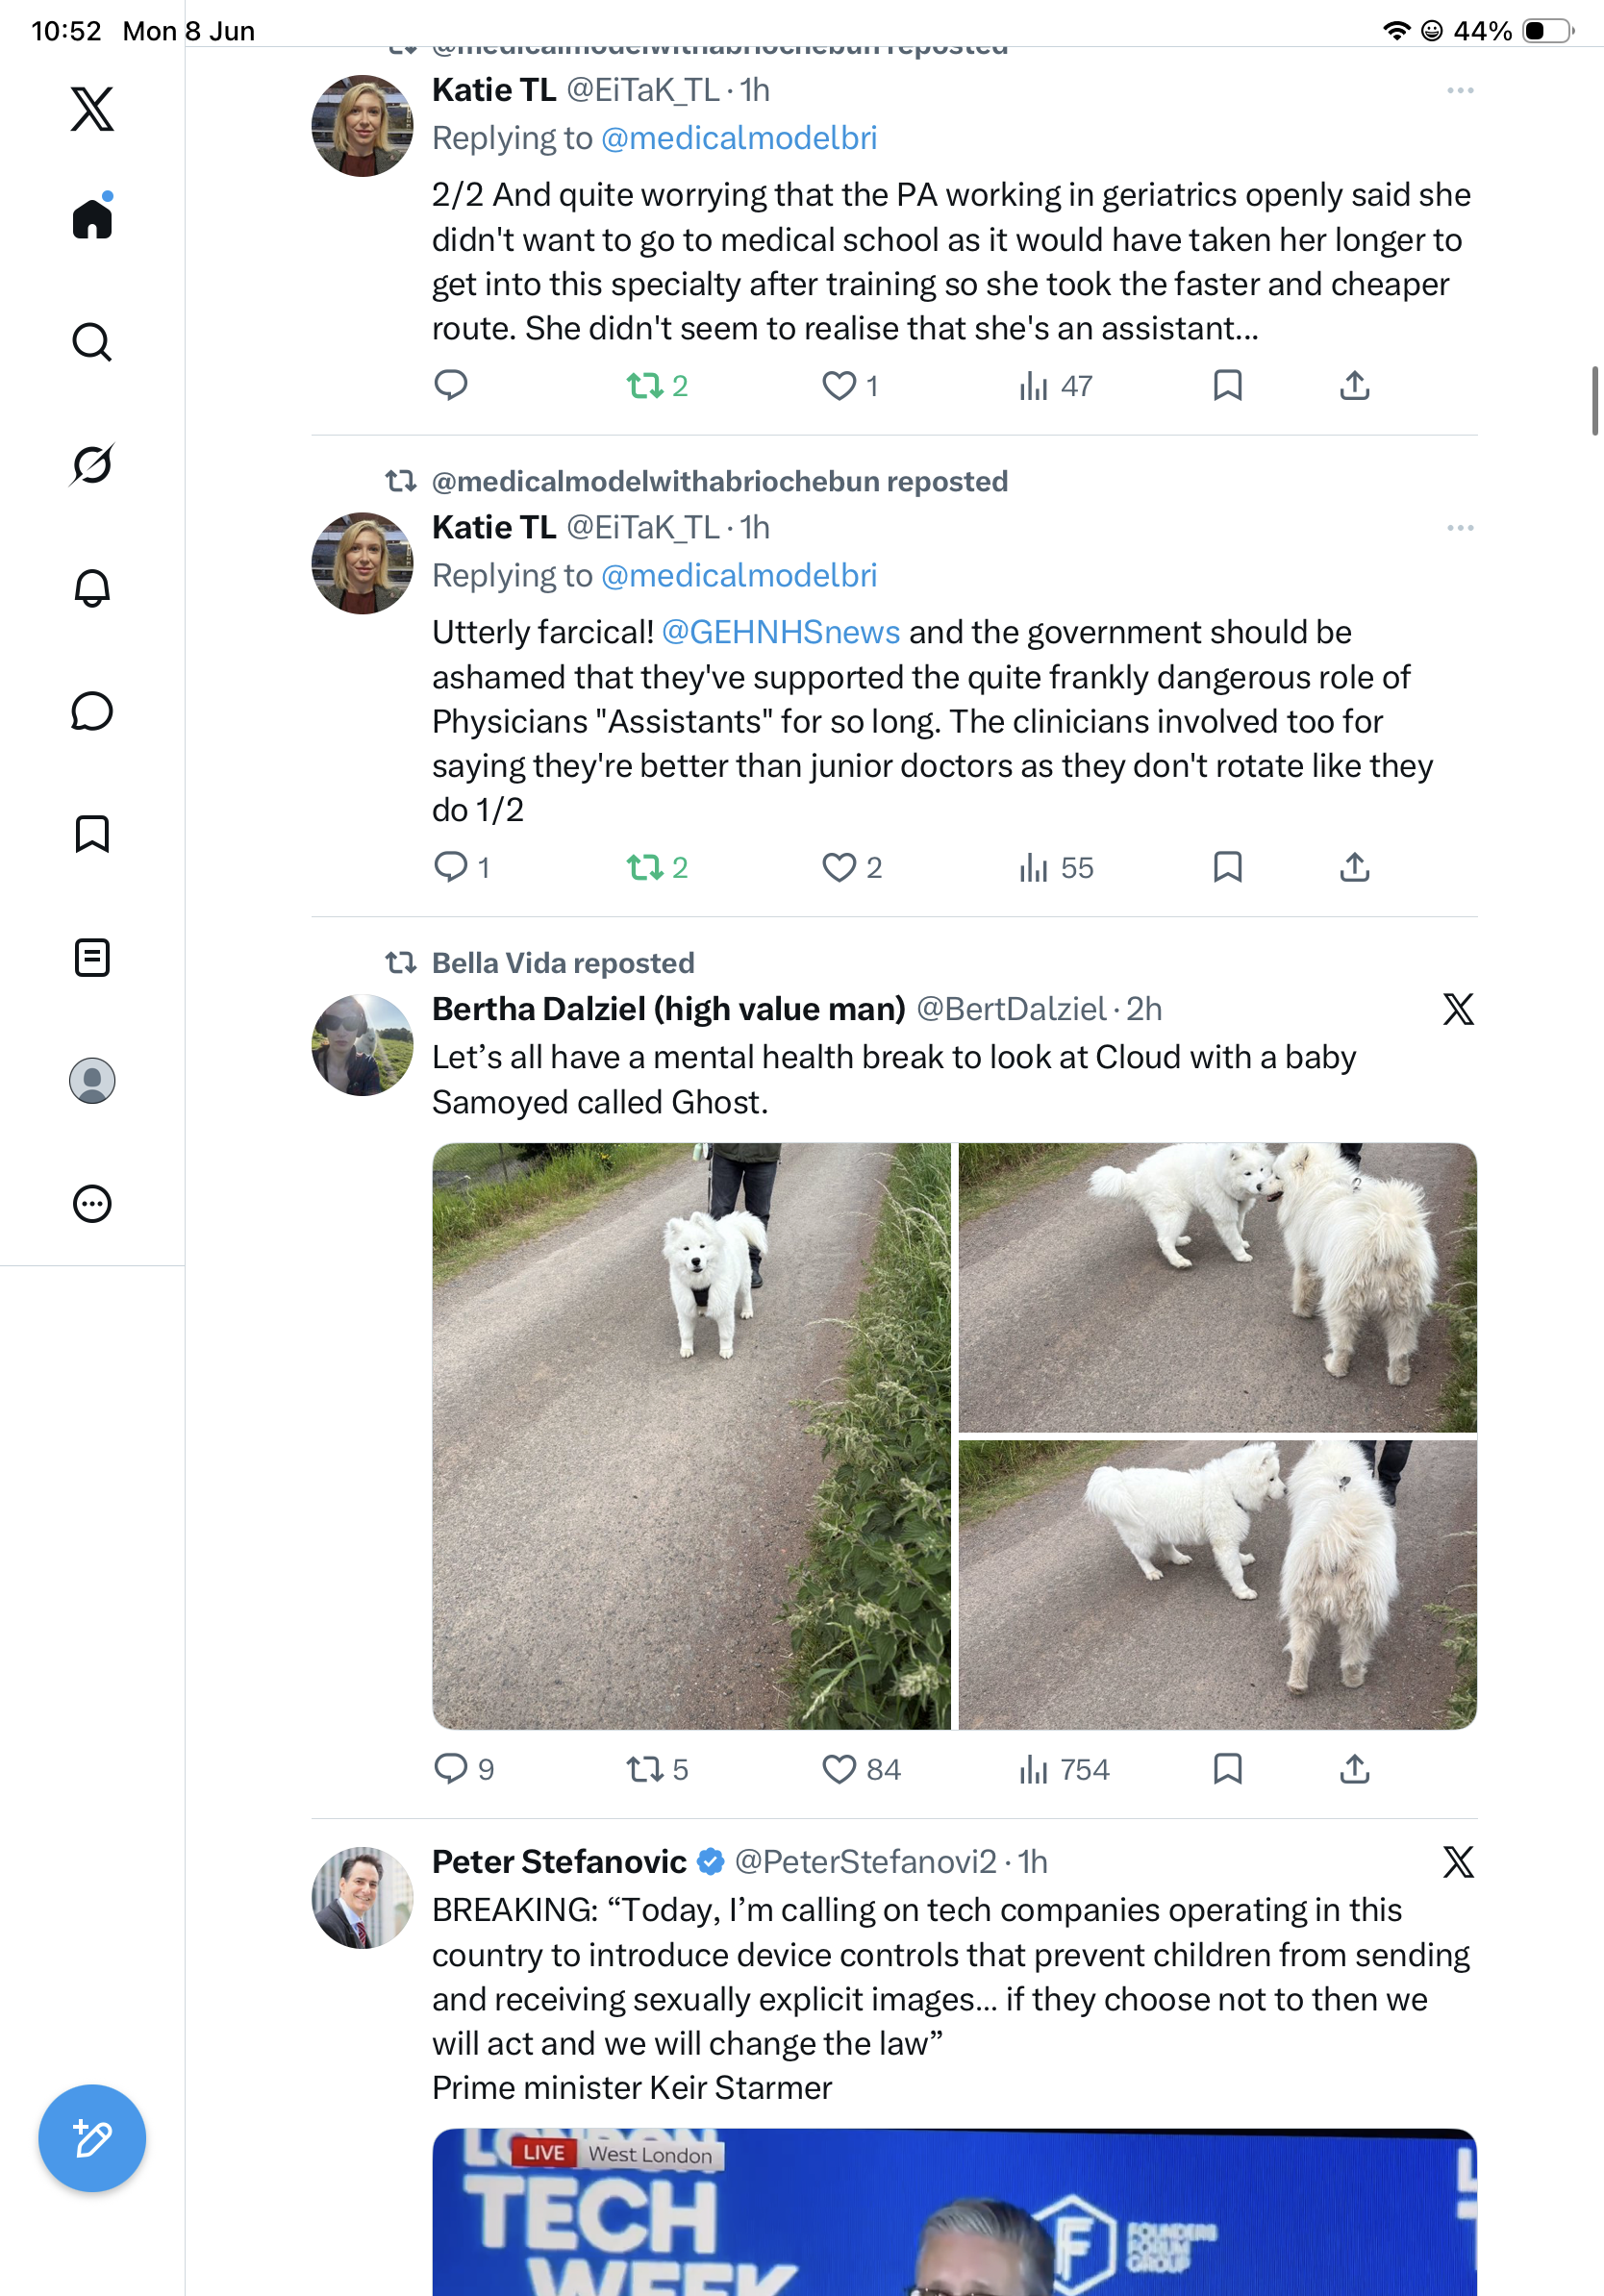The width and height of the screenshot is (1604, 2296).
Task: Open Lists icon in sidebar
Action: pos(92,957)
